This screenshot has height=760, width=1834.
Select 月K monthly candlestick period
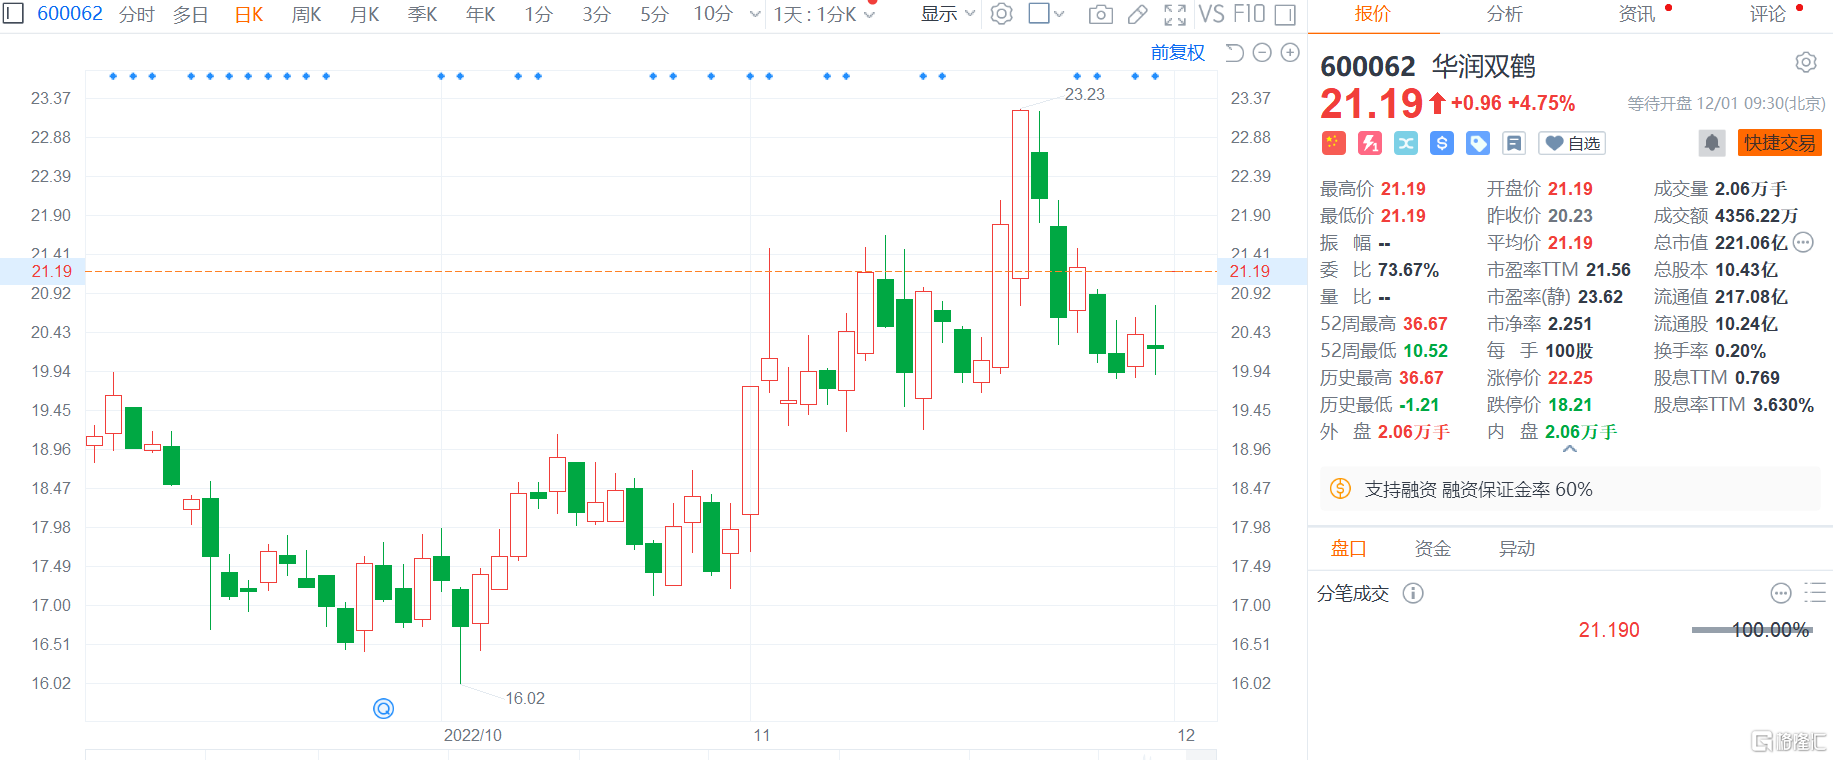point(365,14)
